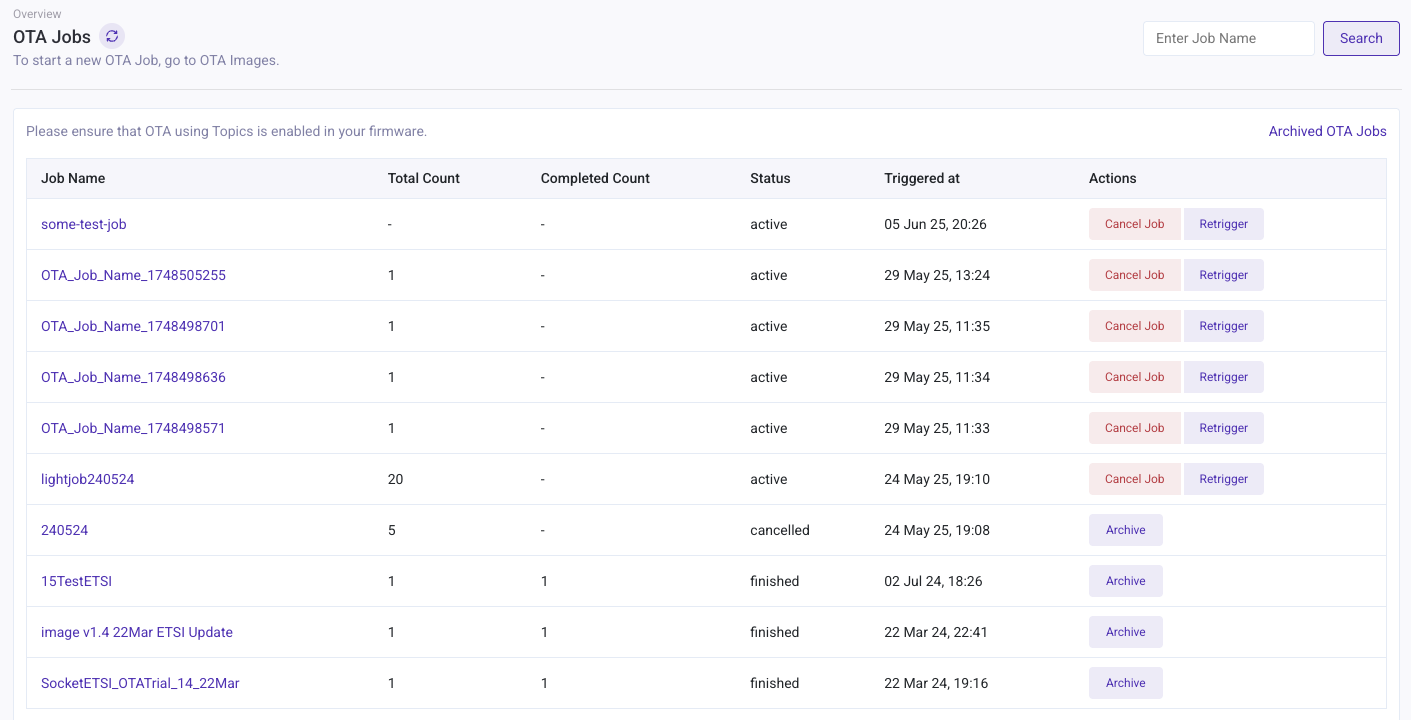Open image v1.4 22Mar ETSI Update job
Viewport: 1411px width, 720px height.
(137, 632)
